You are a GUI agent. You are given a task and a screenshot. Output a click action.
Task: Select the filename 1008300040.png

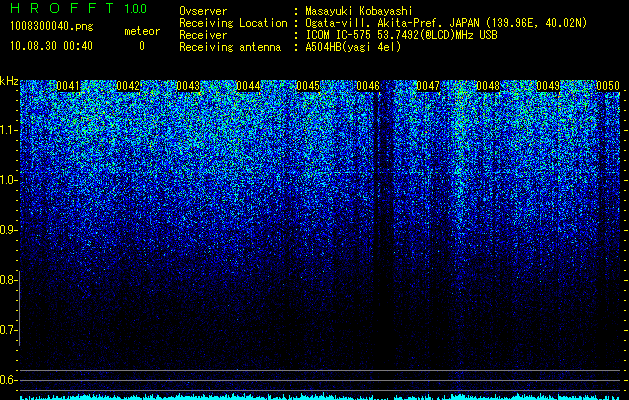(52, 26)
